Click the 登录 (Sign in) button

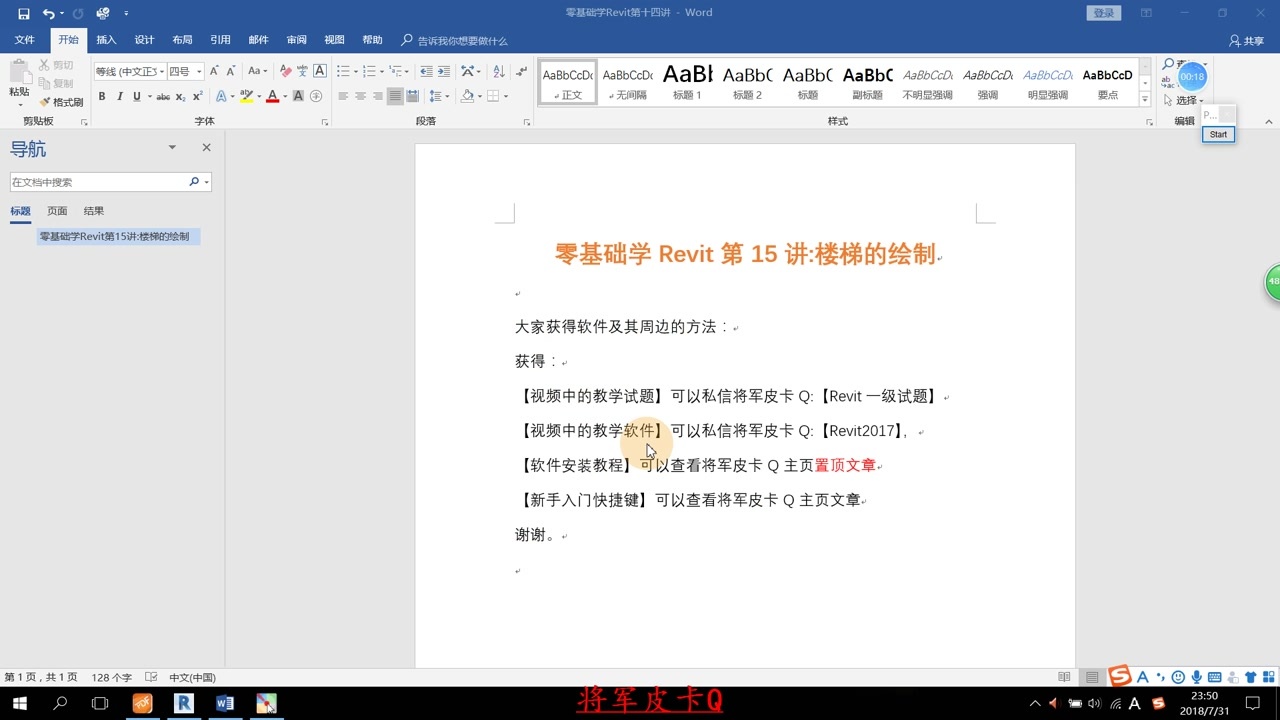[1103, 13]
